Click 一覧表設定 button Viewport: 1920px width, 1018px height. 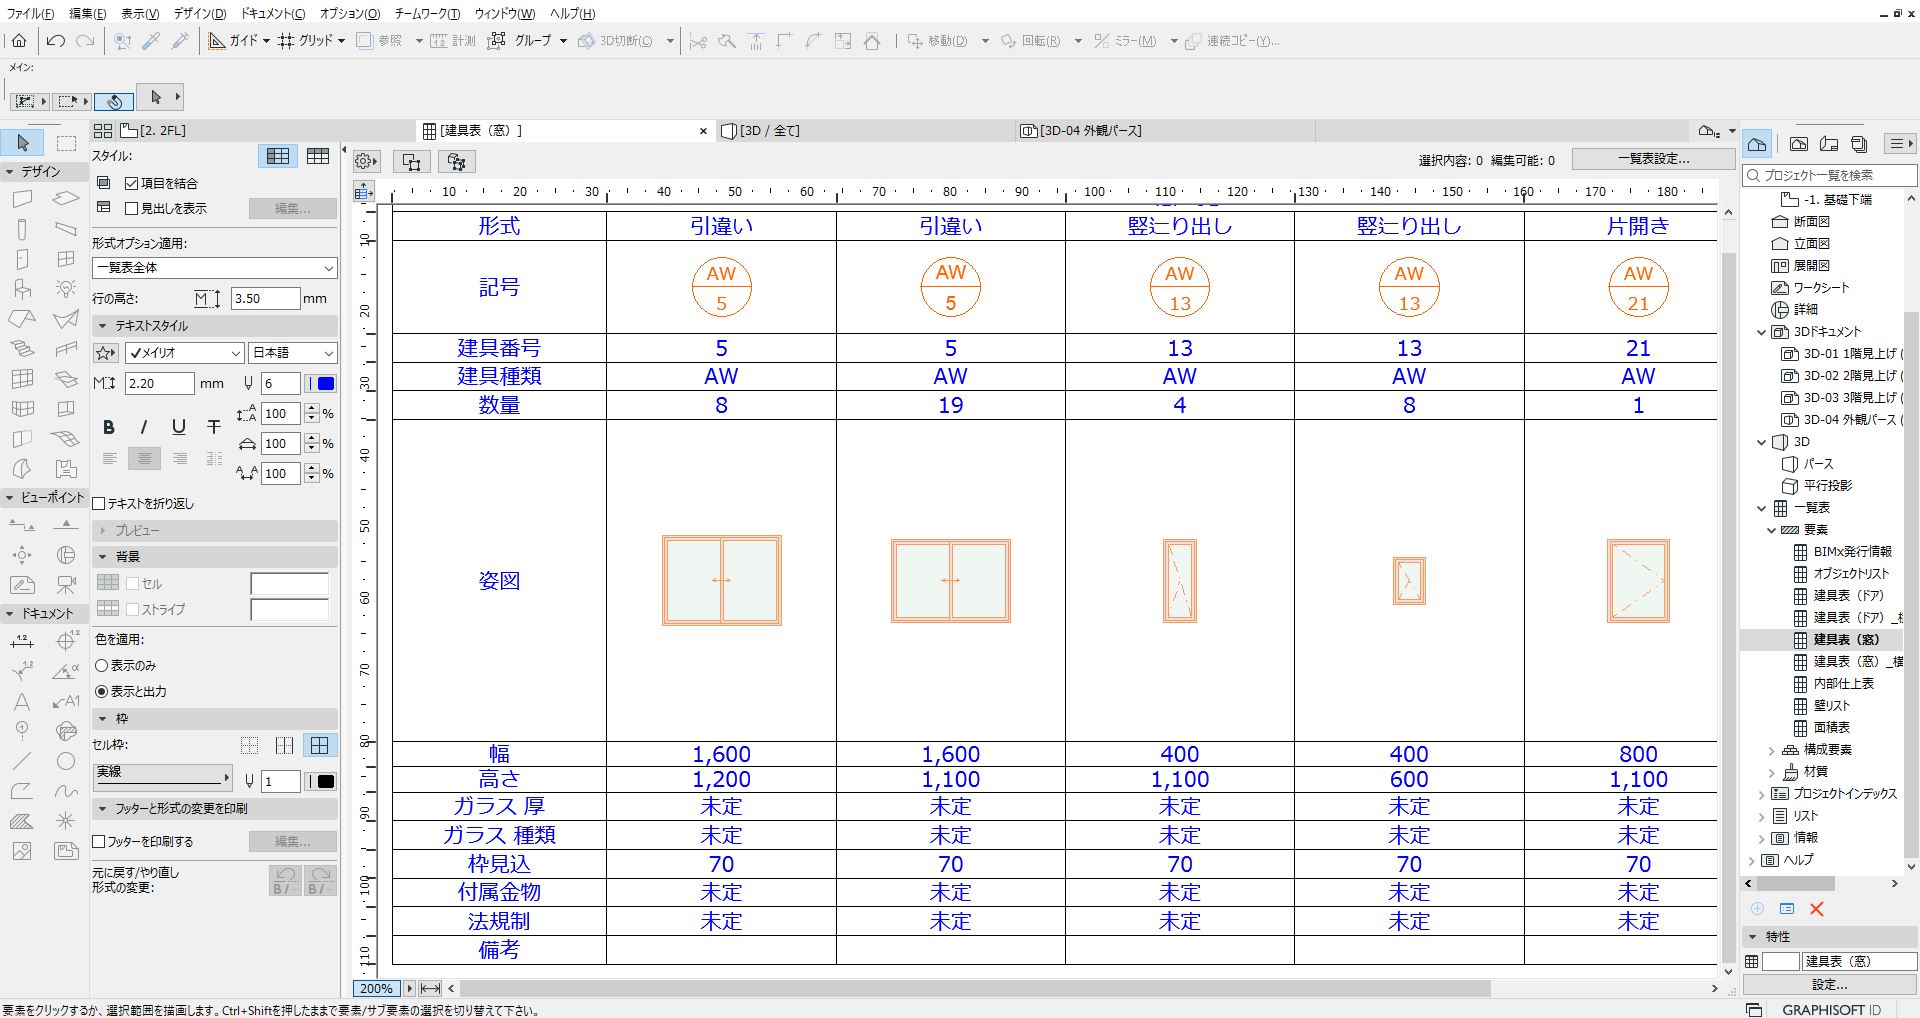coord(1653,159)
